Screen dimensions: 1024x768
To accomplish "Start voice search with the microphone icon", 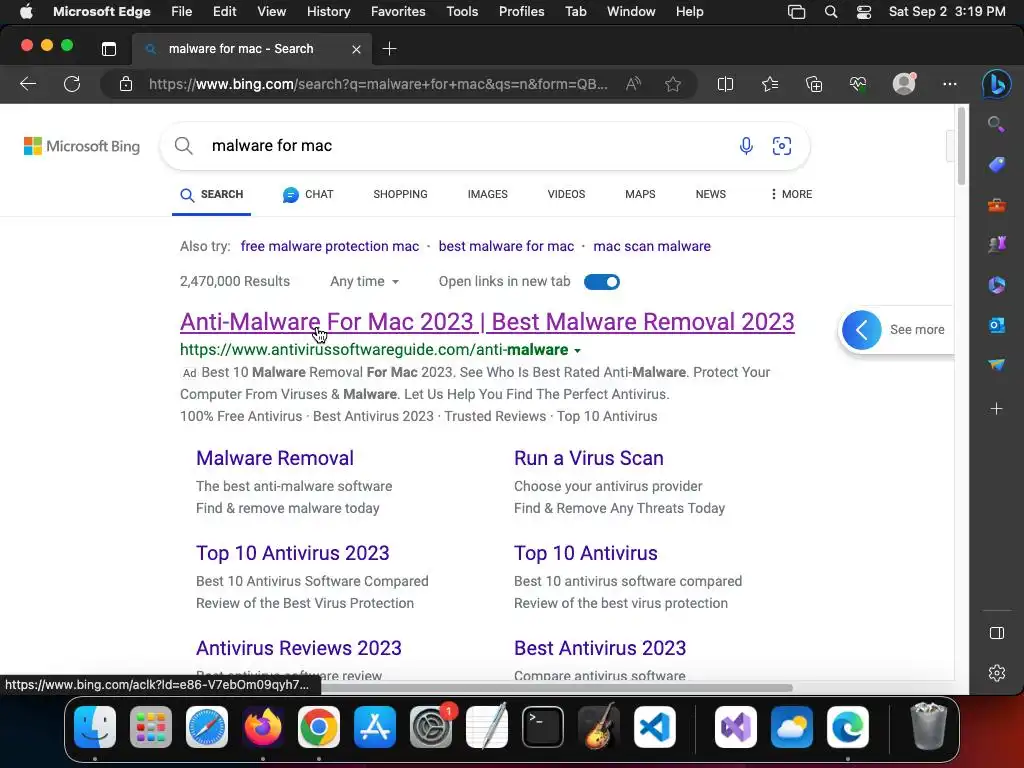I will click(746, 146).
